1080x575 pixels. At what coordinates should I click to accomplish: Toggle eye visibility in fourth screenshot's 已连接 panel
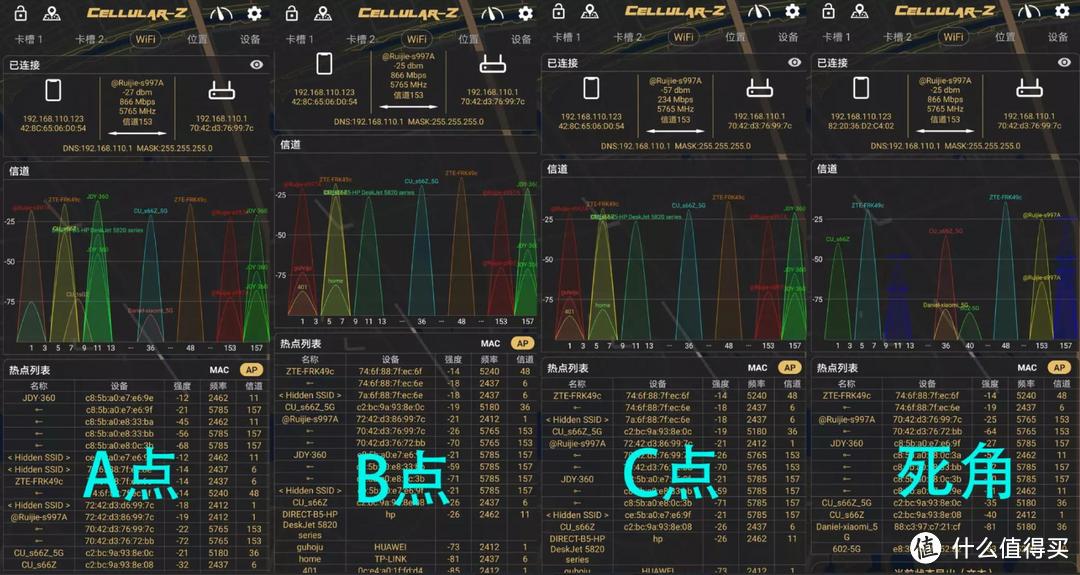pyautogui.click(x=1064, y=63)
